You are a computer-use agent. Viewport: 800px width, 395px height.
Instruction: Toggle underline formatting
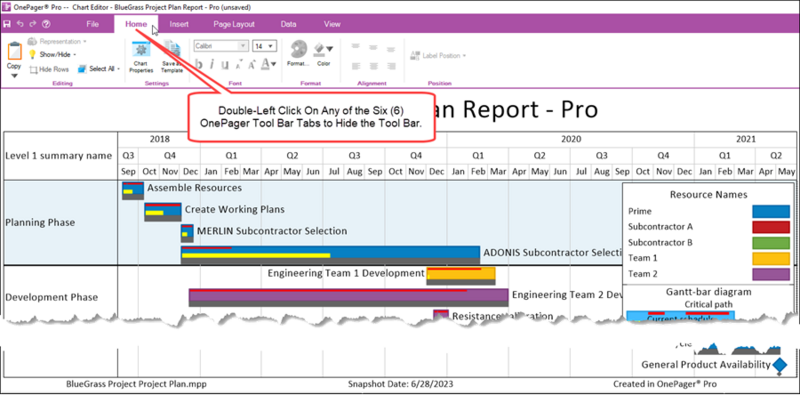pyautogui.click(x=225, y=64)
